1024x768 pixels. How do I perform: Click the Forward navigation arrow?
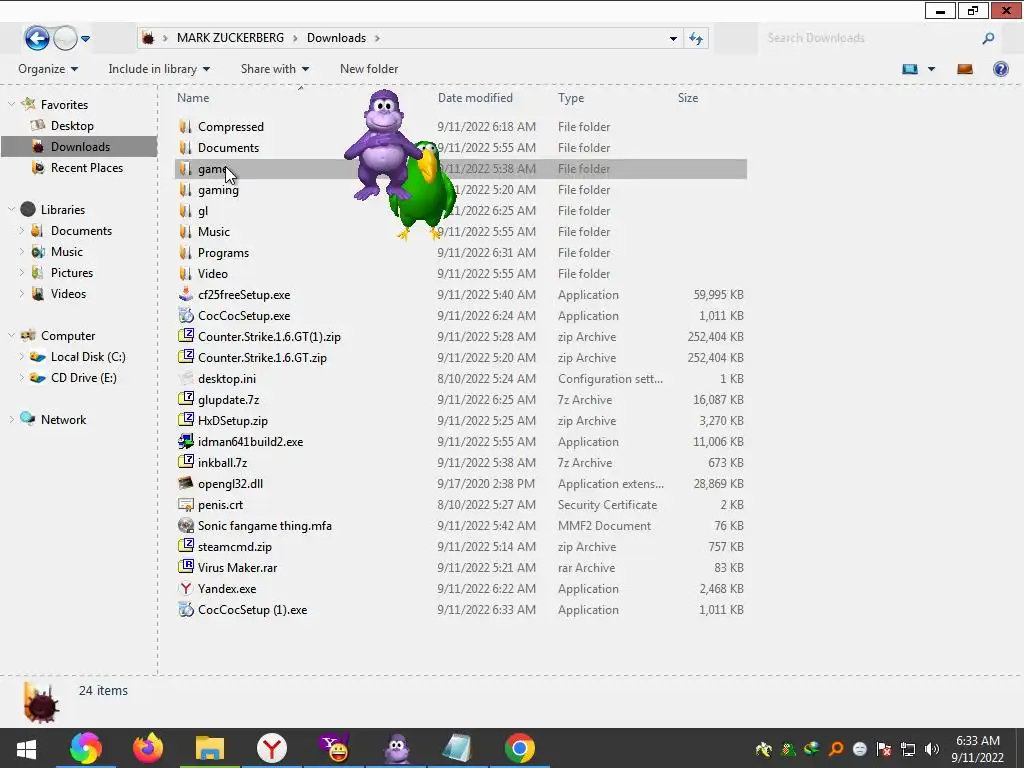(x=65, y=39)
